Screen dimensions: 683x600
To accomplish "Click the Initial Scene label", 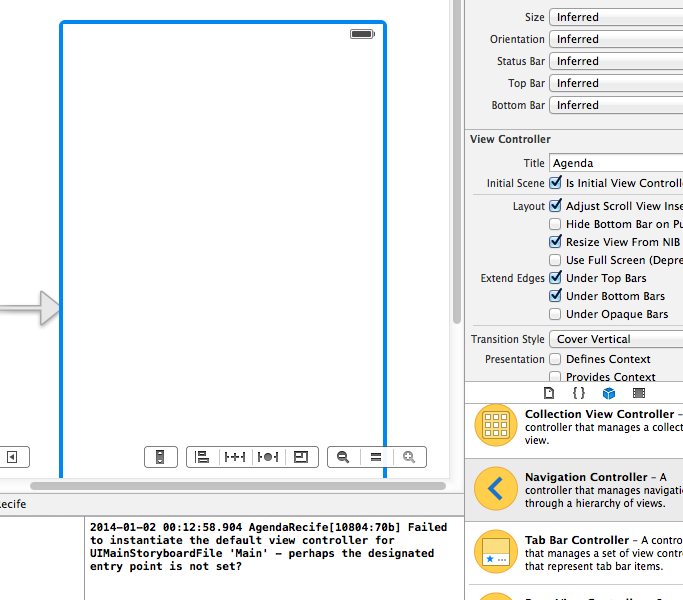I will click(x=515, y=183).
